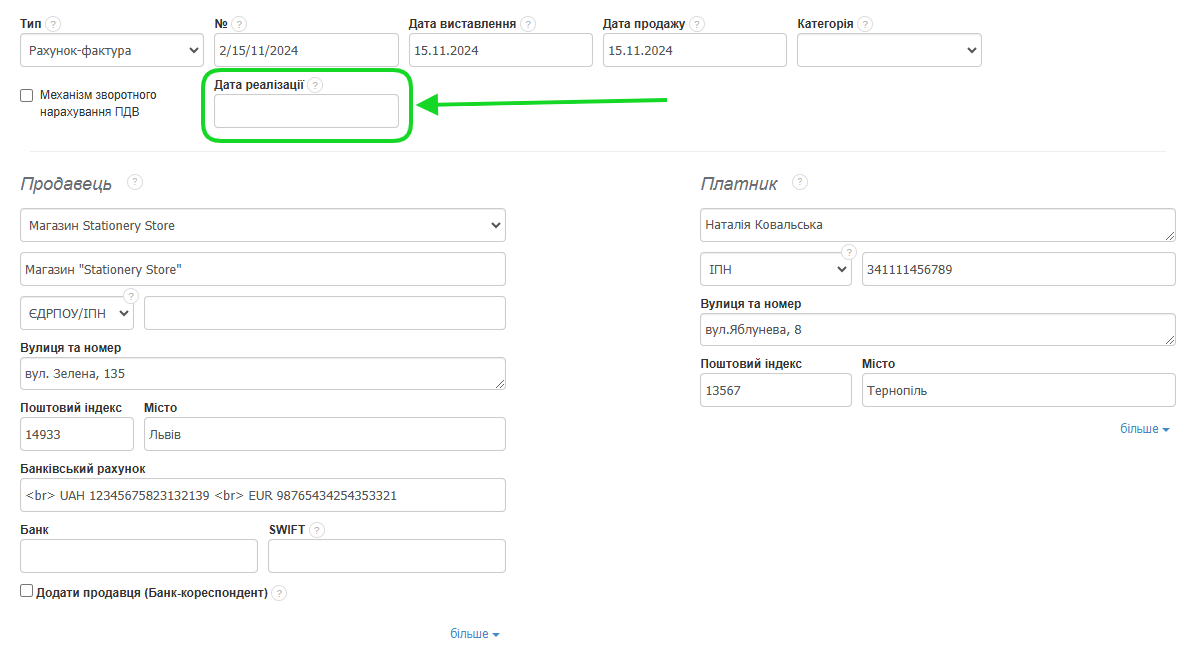
Task: Click help icon beside Дата реалізації
Action: 316,86
